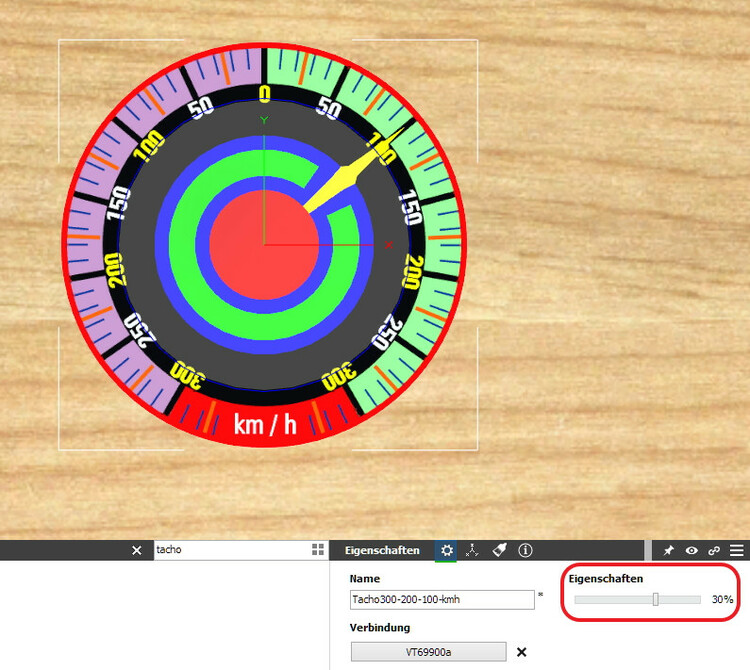Viewport: 750px width, 670px height.
Task: Switch catalog to grid view icon
Action: click(x=318, y=549)
